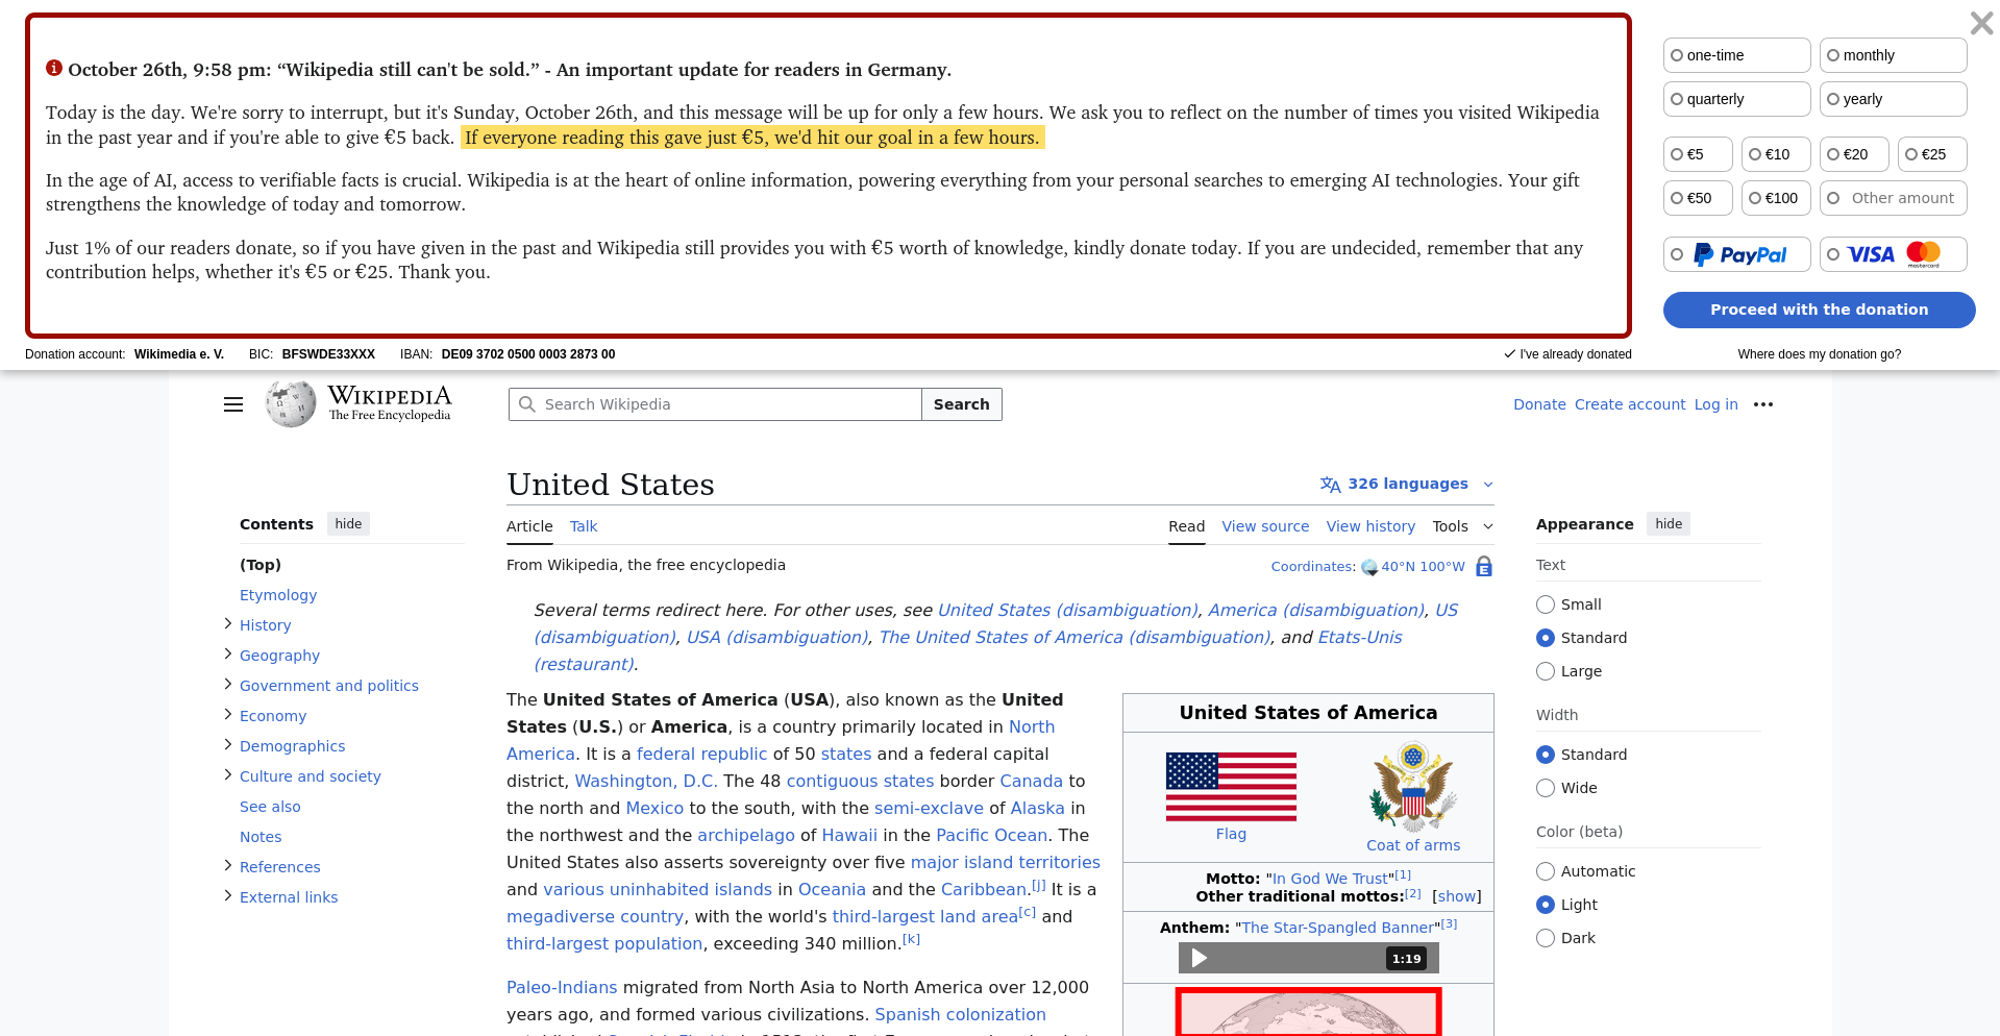Open the View history tab
The width and height of the screenshot is (2000, 1036).
1370,526
